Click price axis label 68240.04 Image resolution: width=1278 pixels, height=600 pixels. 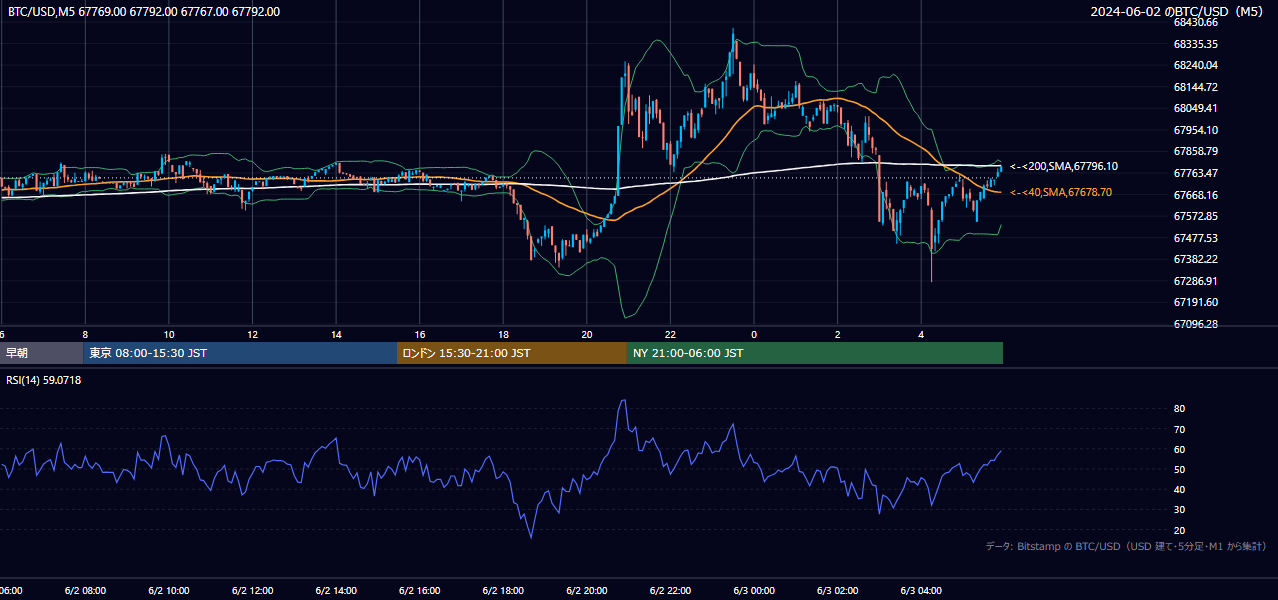1195,65
